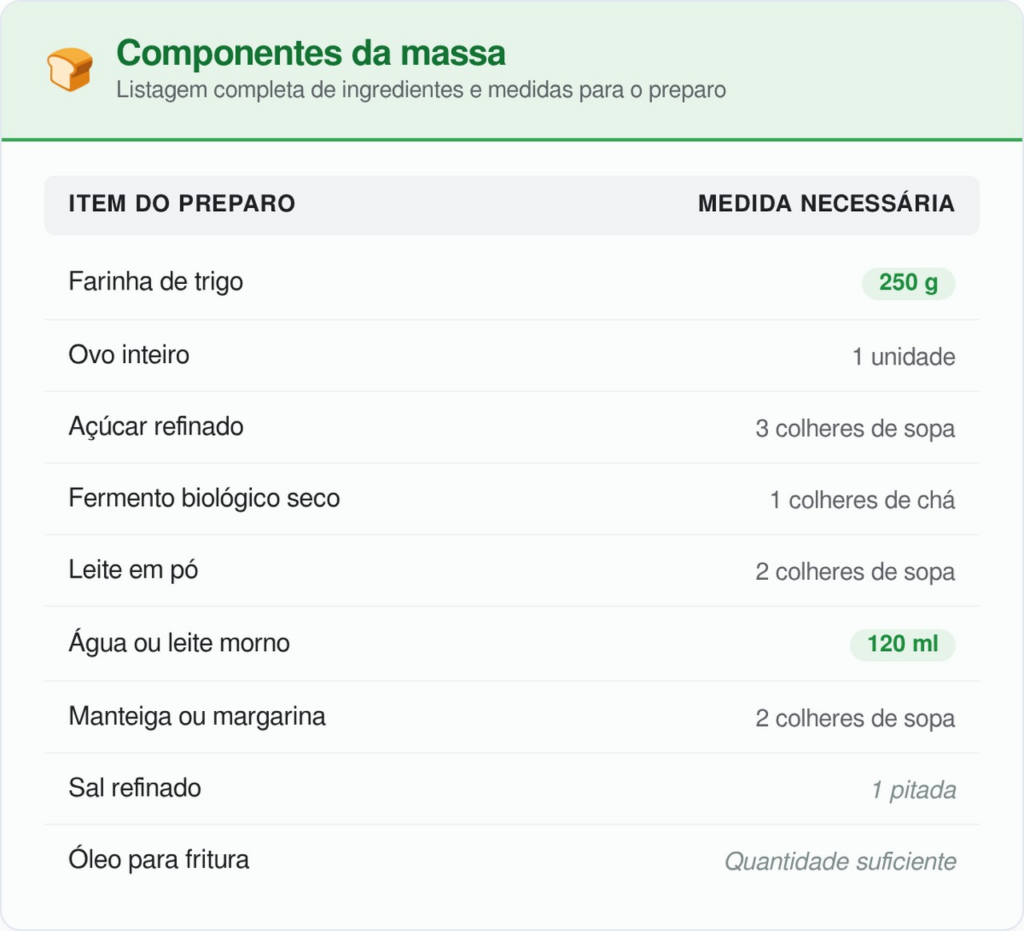1024x931 pixels.
Task: Select the Leite em pó ingredient
Action: tap(133, 571)
